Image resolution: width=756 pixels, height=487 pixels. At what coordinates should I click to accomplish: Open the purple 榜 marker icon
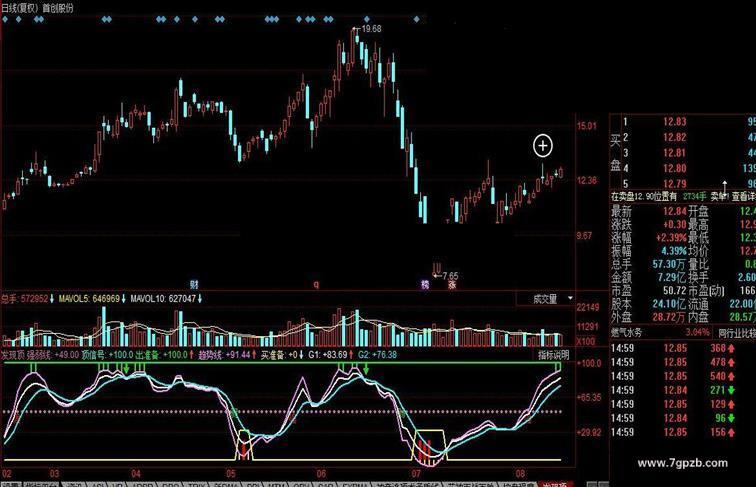pyautogui.click(x=425, y=284)
